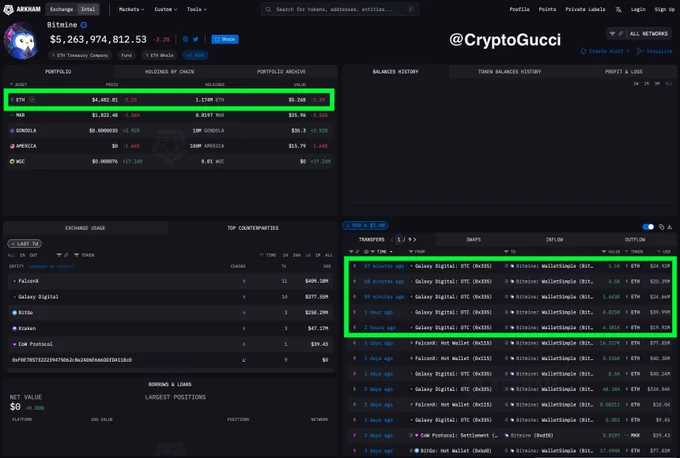The image size is (680, 458).
Task: Click the Time filter icon in counterparties
Action: [262, 255]
